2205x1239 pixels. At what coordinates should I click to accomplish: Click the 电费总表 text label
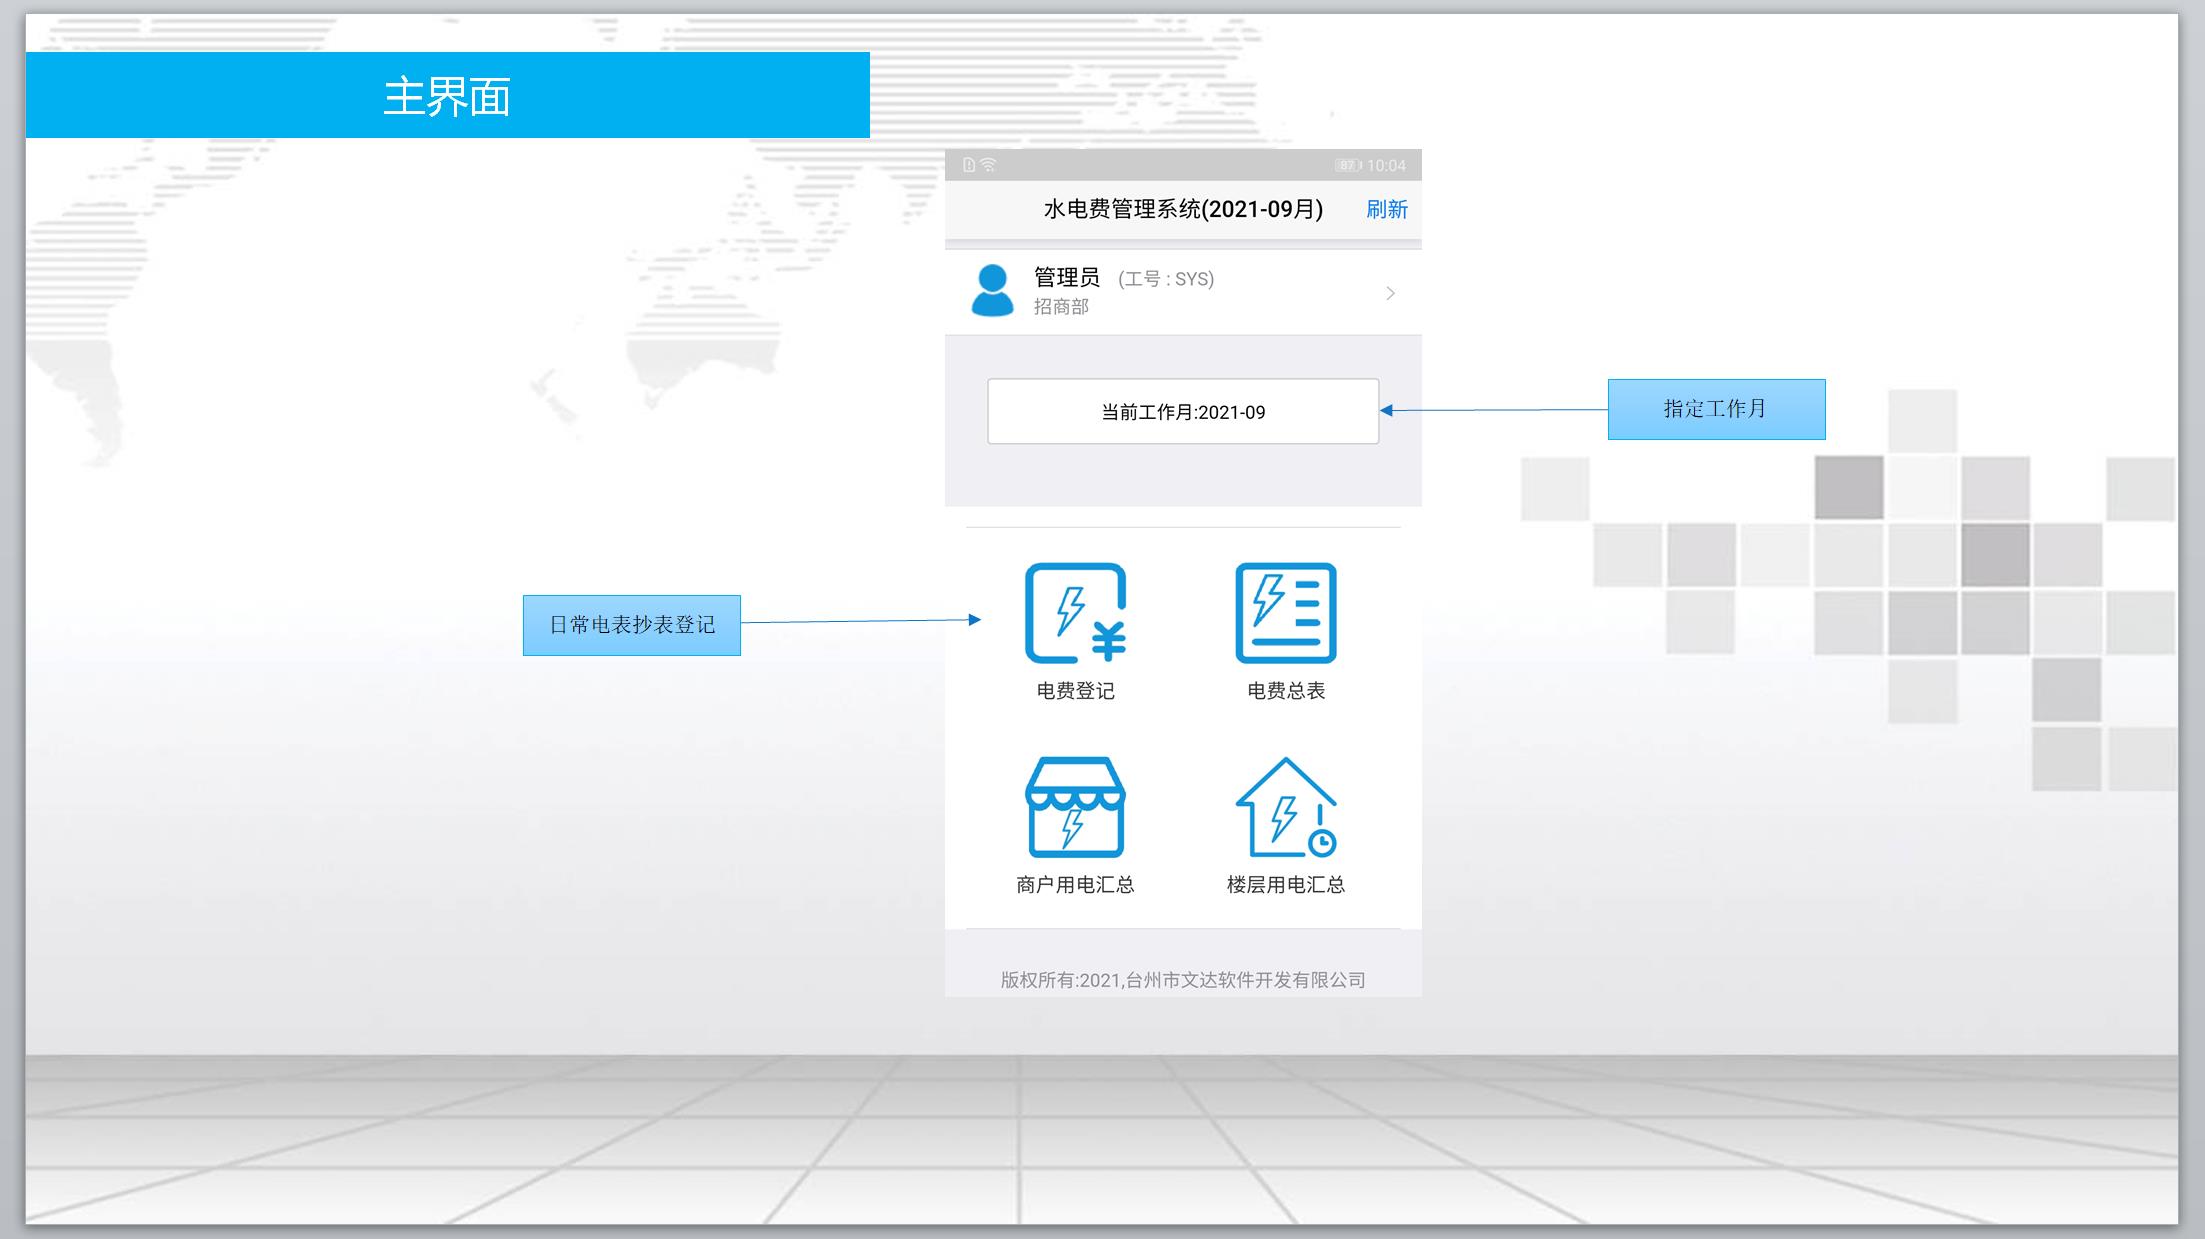tap(1285, 691)
